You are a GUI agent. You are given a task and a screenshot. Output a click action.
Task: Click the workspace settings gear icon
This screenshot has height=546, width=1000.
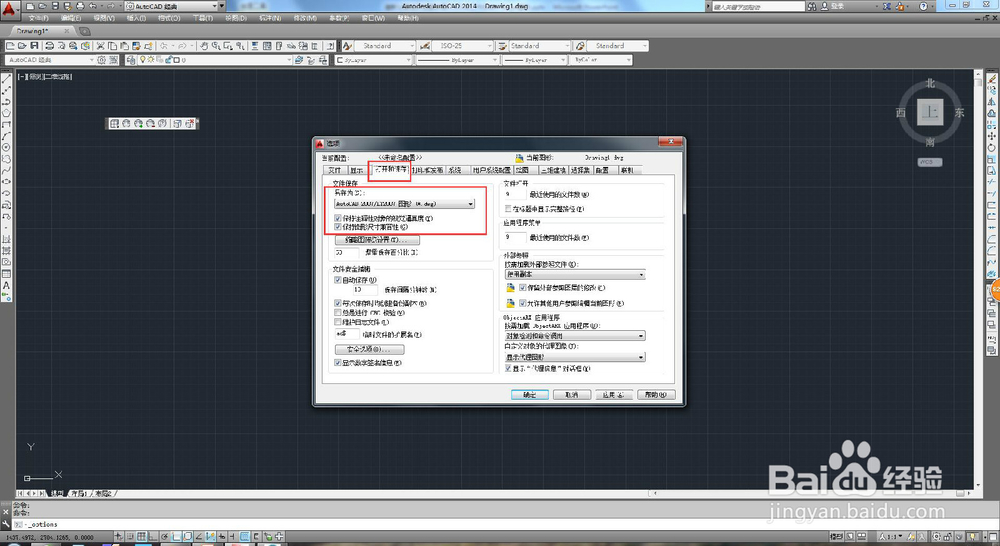tap(101, 60)
